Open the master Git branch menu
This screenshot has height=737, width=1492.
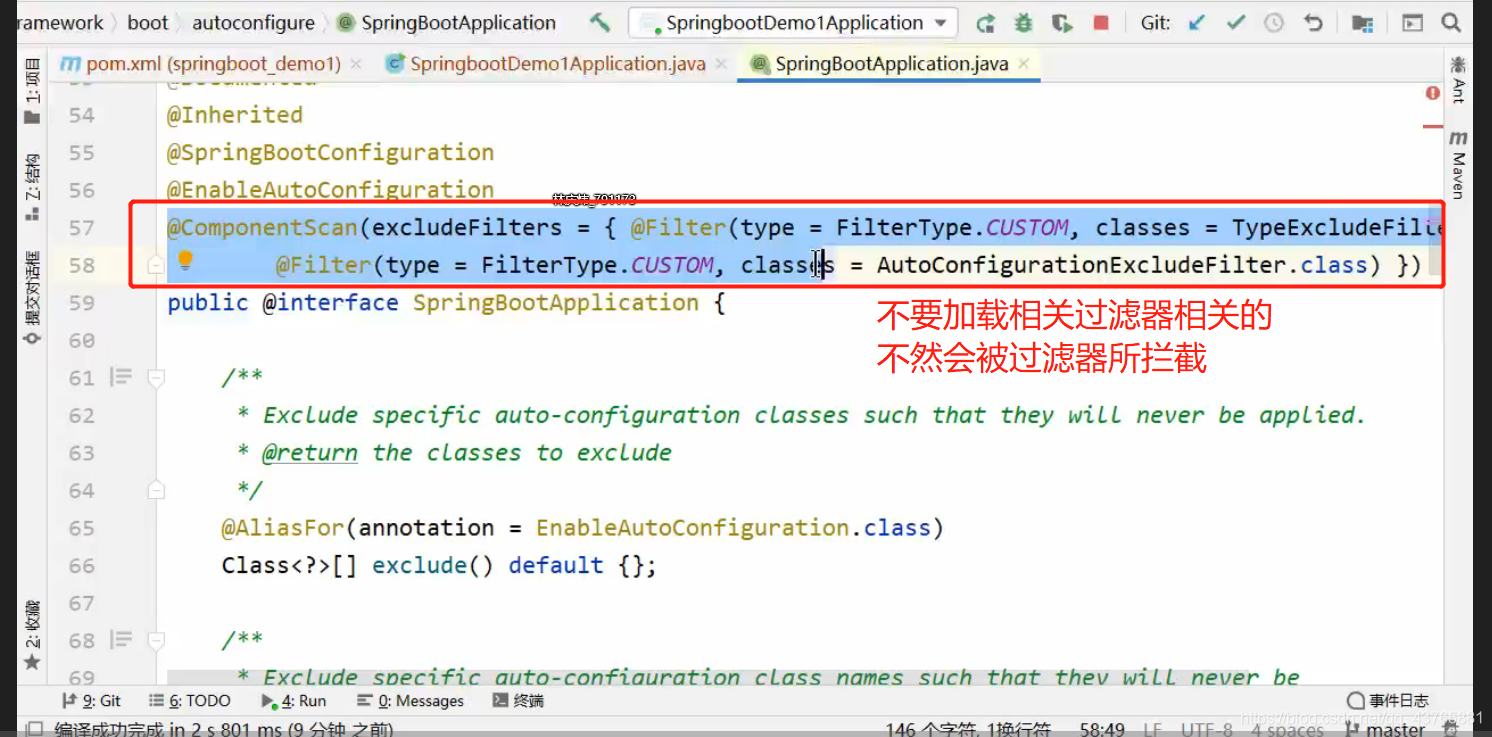point(1387,729)
